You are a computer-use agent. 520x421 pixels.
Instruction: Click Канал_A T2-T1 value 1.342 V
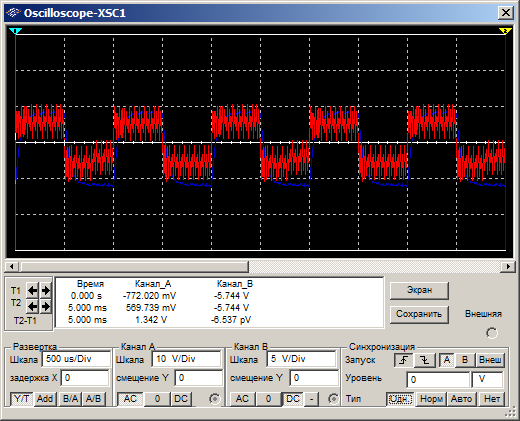[151, 320]
